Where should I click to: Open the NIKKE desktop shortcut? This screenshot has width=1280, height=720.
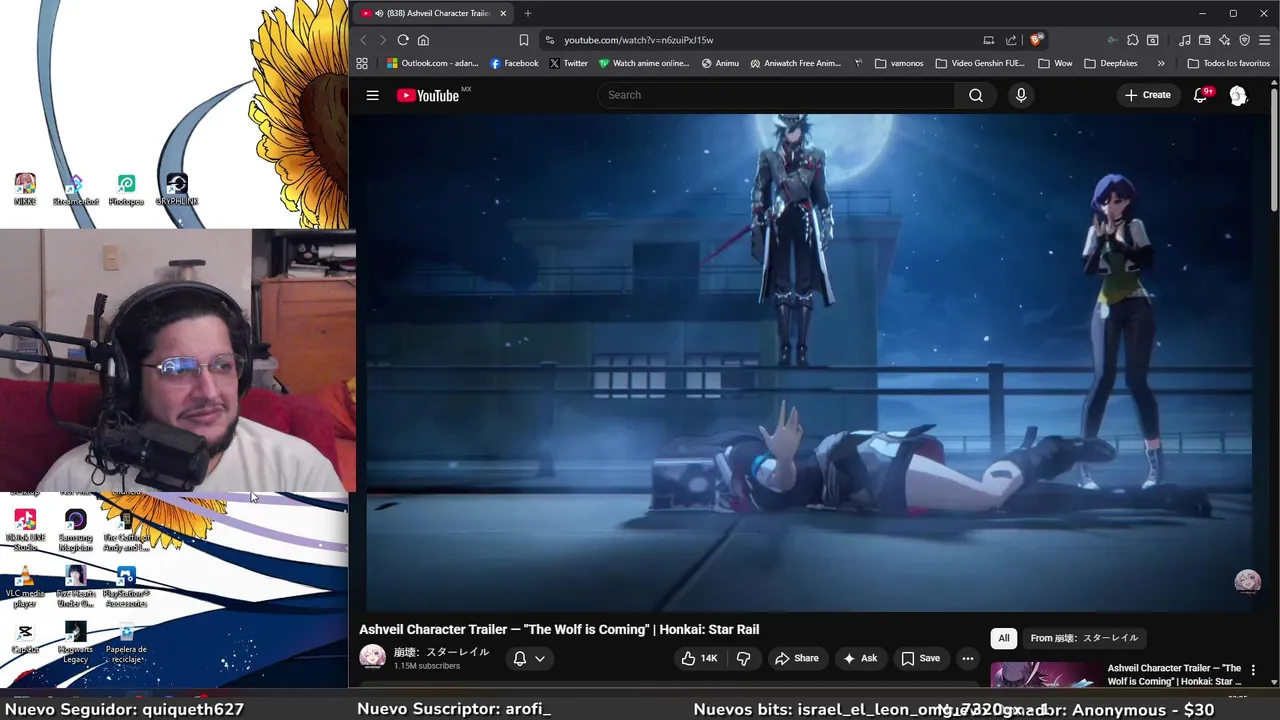(25, 189)
